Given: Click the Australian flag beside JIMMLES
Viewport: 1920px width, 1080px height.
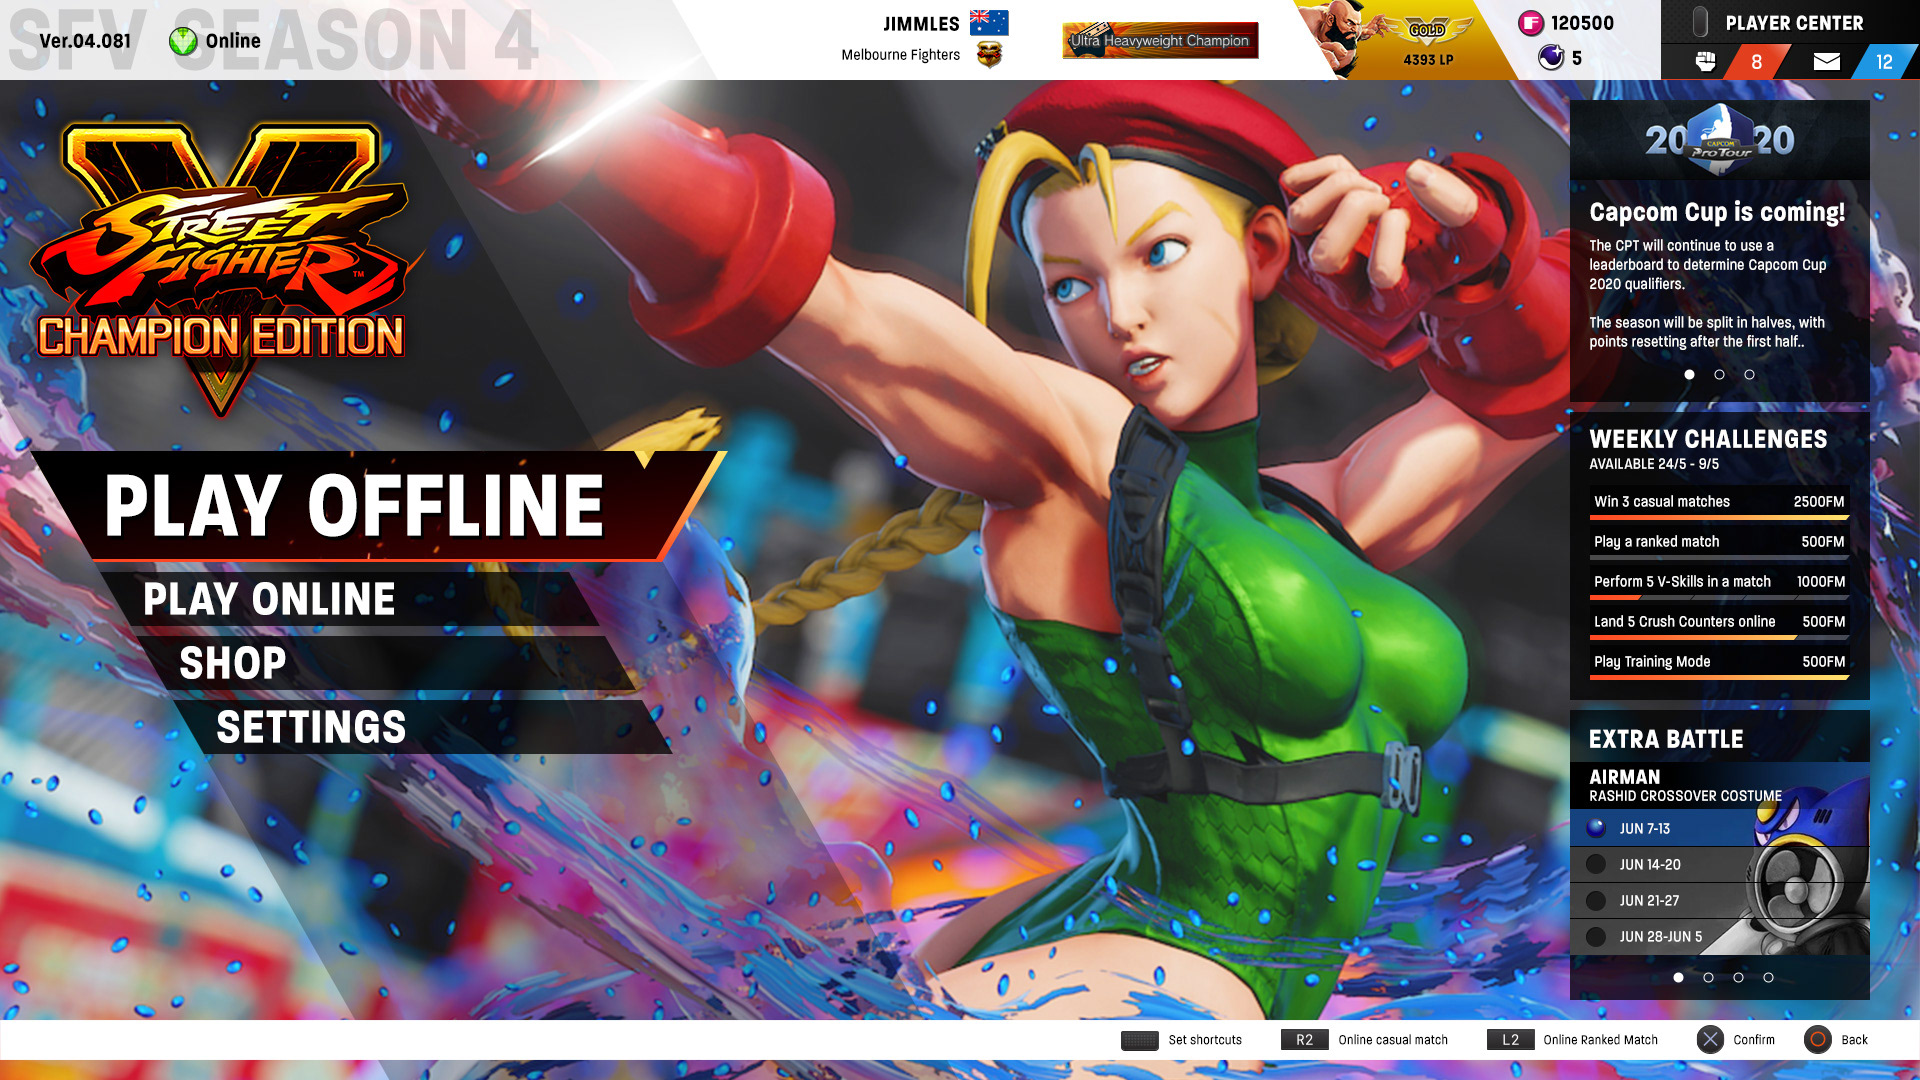Looking at the screenshot, I should 988,23.
